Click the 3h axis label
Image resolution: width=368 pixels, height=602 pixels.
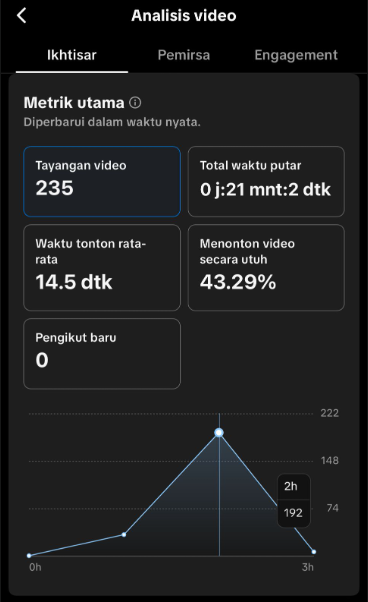pyautogui.click(x=308, y=567)
